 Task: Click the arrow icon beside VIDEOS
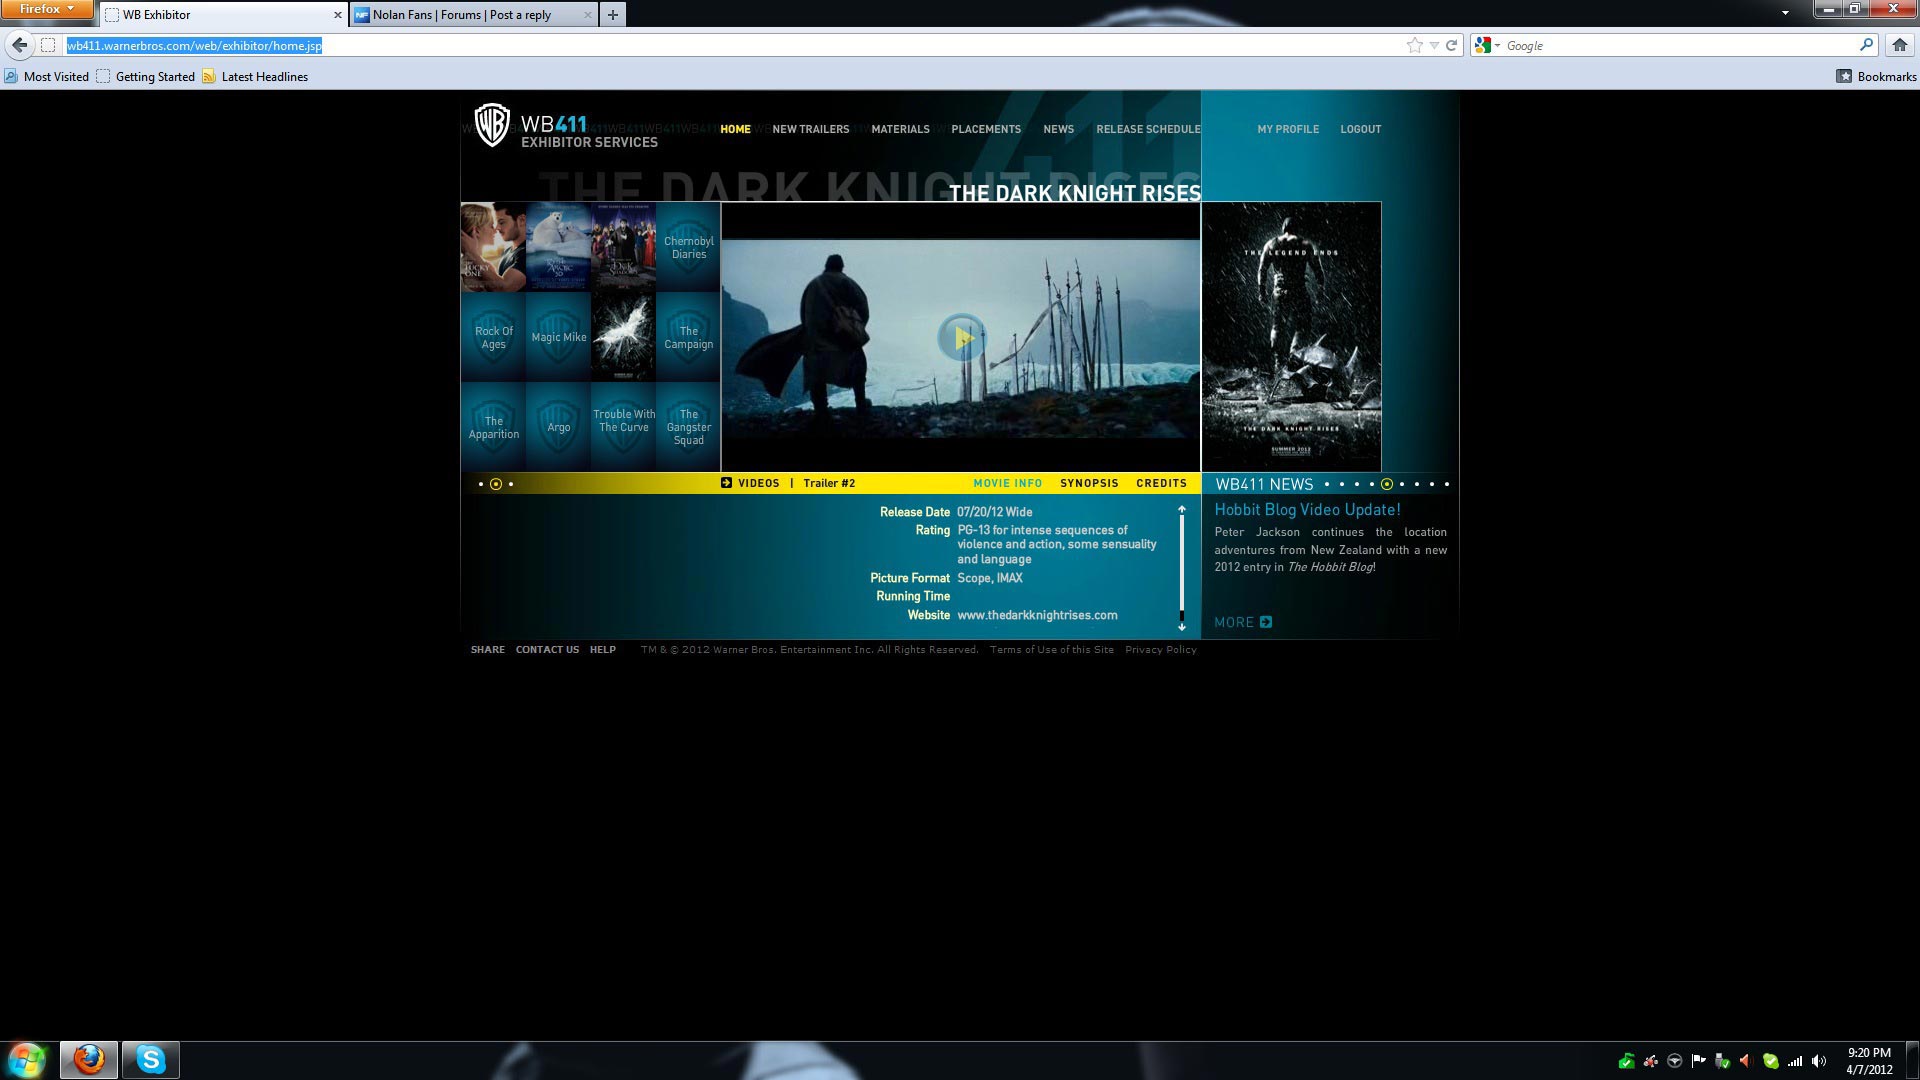726,483
